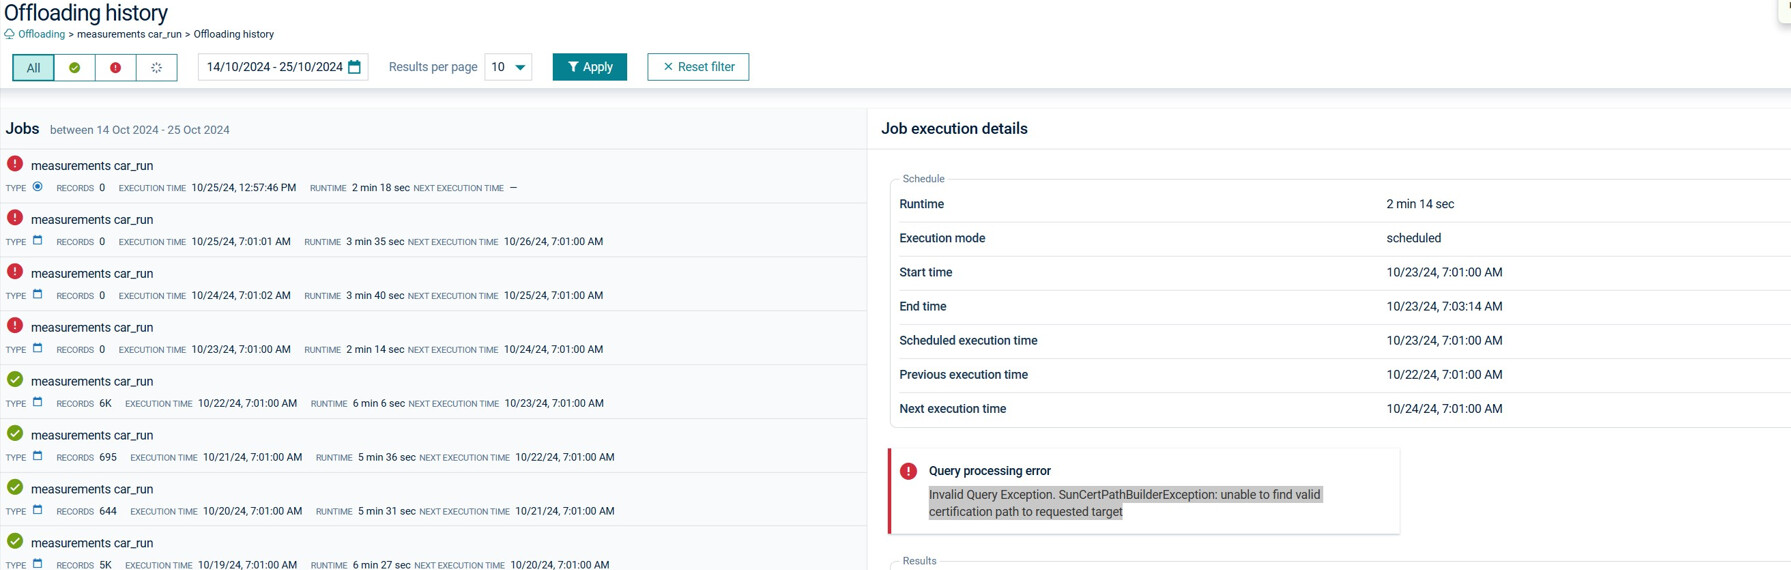This screenshot has height=570, width=1791.
Task: Click the Reset filter button
Action: pyautogui.click(x=698, y=67)
